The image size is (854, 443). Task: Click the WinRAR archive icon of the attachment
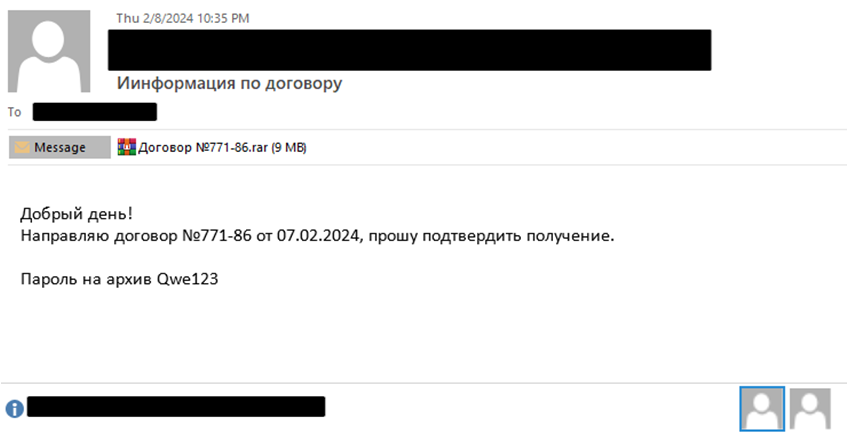(126, 148)
